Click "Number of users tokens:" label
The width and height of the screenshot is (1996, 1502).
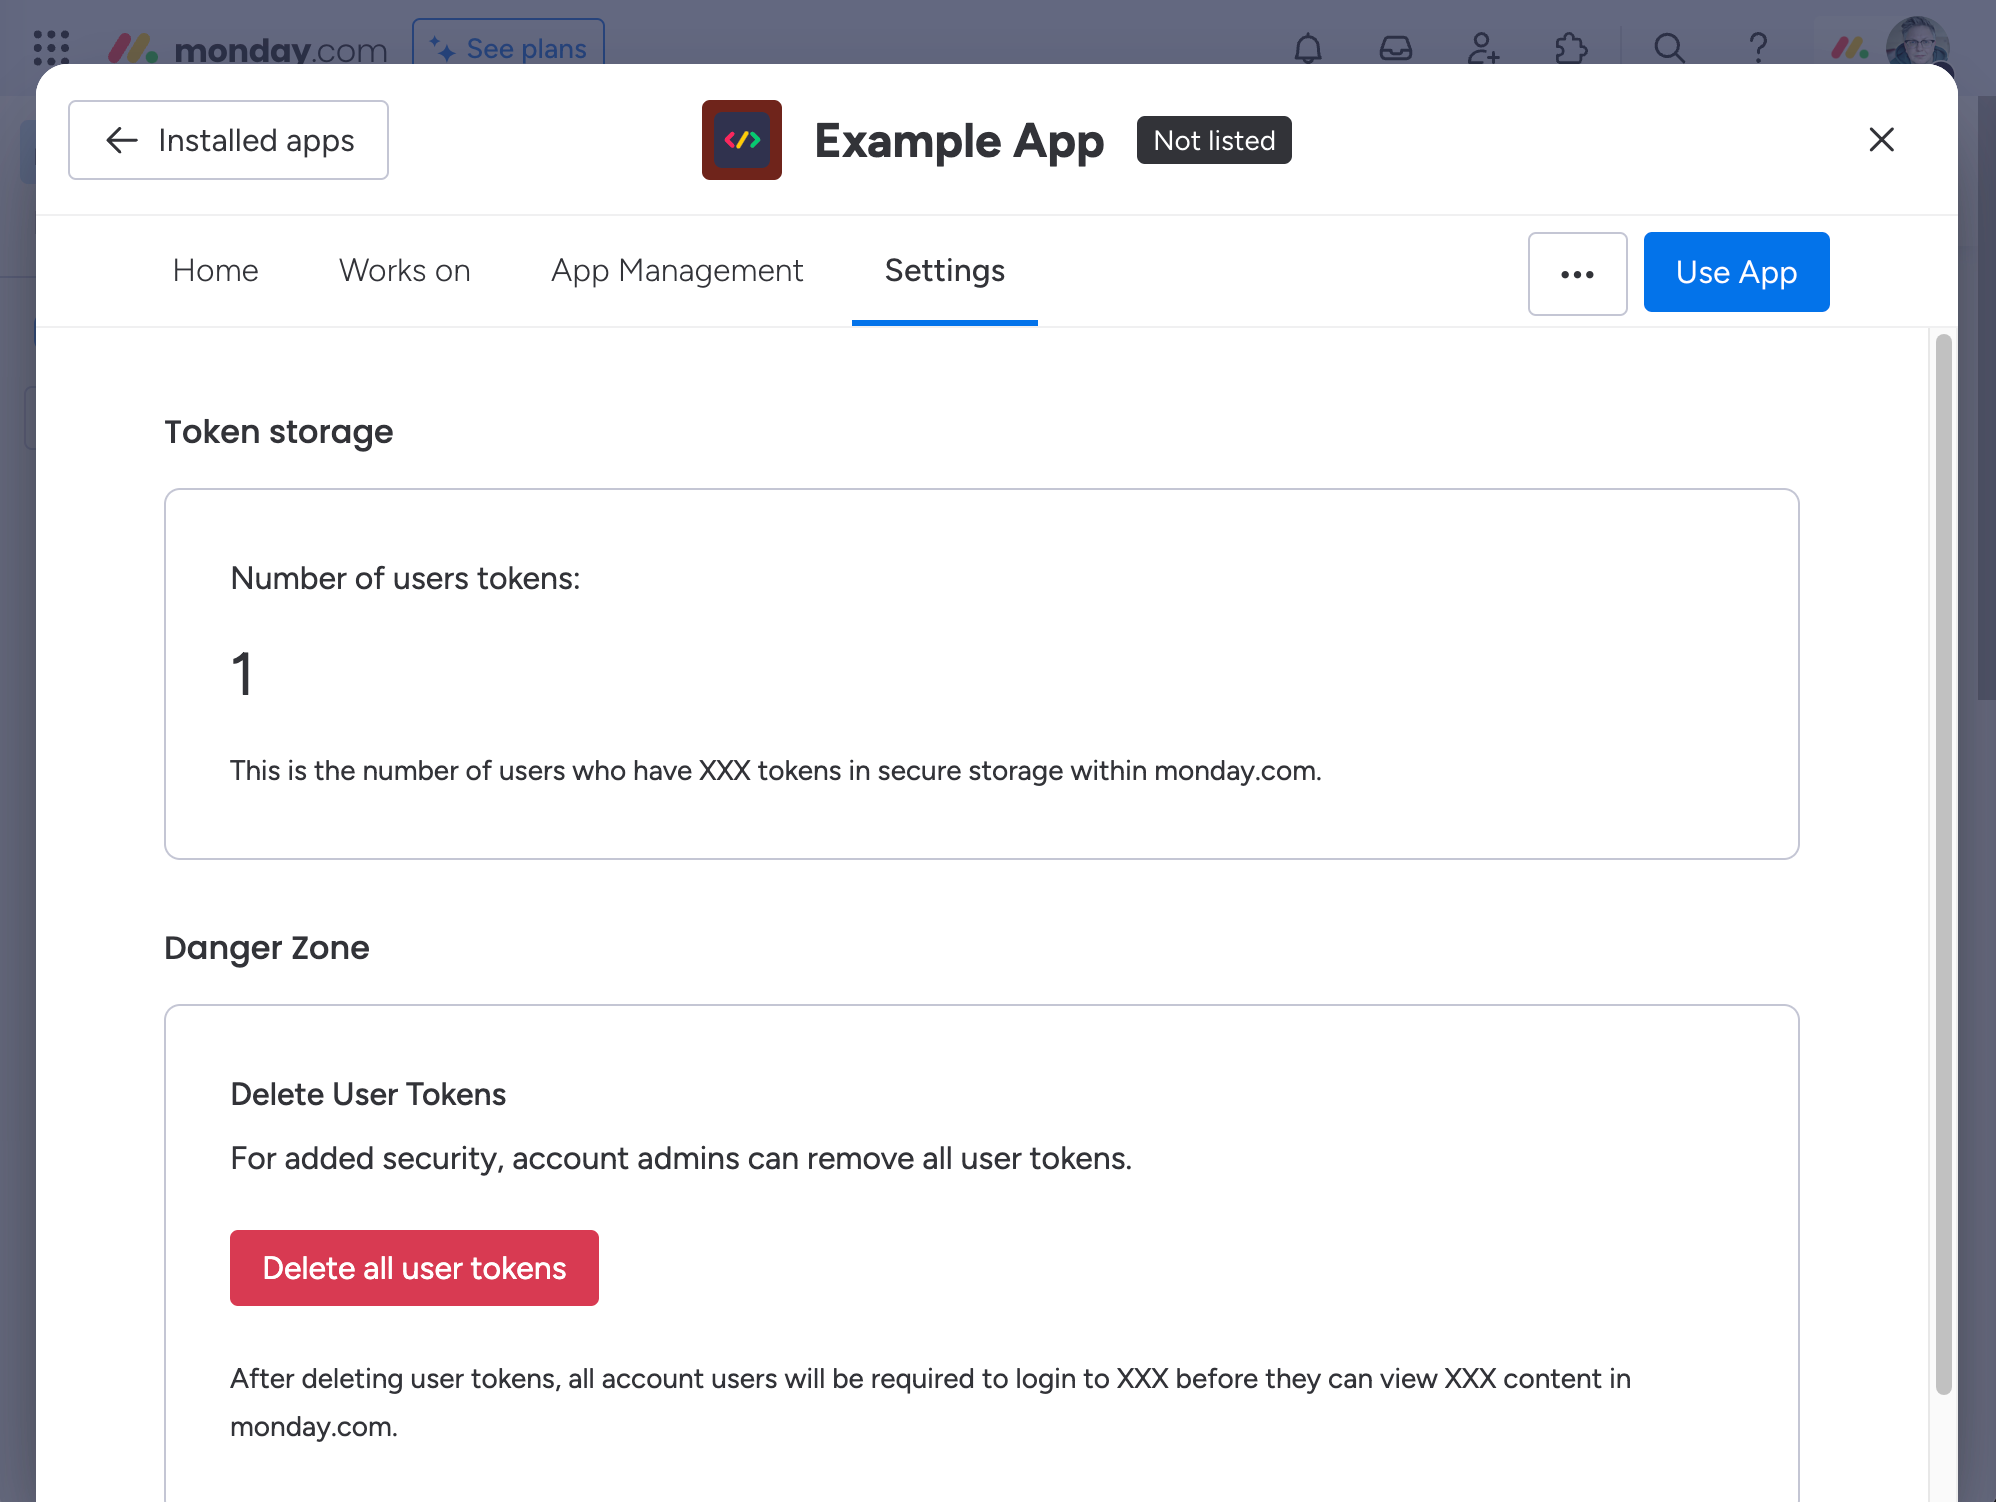[x=405, y=578]
